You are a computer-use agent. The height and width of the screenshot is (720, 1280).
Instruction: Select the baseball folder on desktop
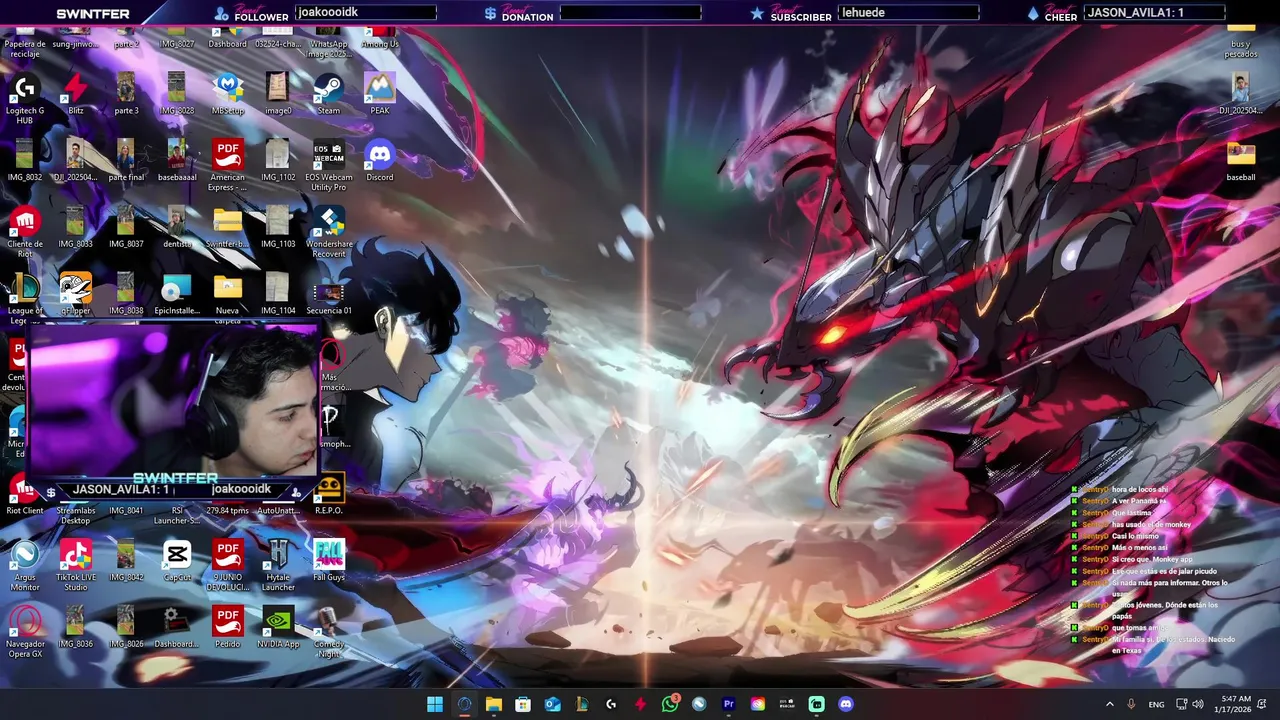pyautogui.click(x=1241, y=161)
